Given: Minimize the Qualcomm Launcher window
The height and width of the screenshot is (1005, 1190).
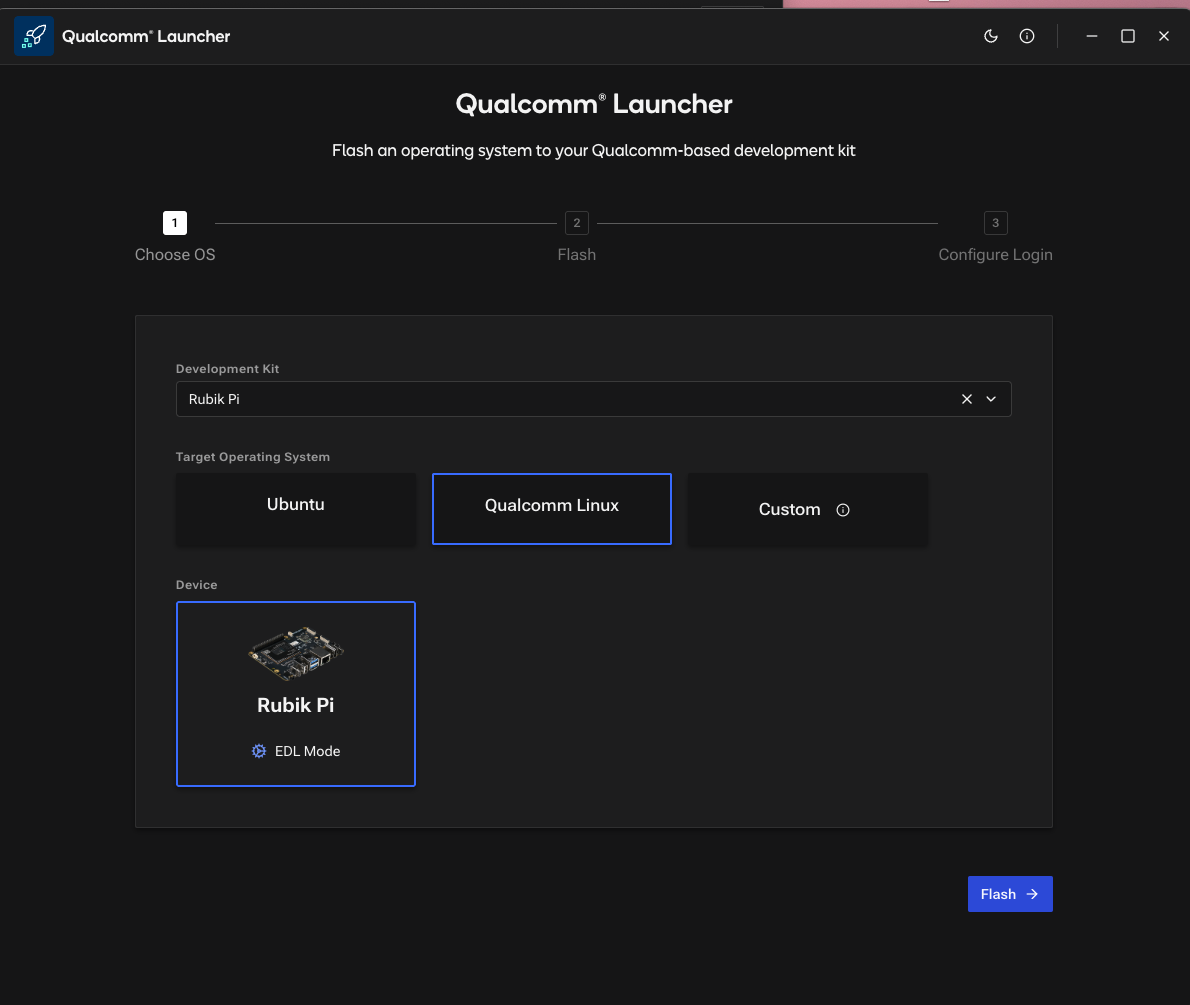Looking at the screenshot, I should click(x=1091, y=36).
